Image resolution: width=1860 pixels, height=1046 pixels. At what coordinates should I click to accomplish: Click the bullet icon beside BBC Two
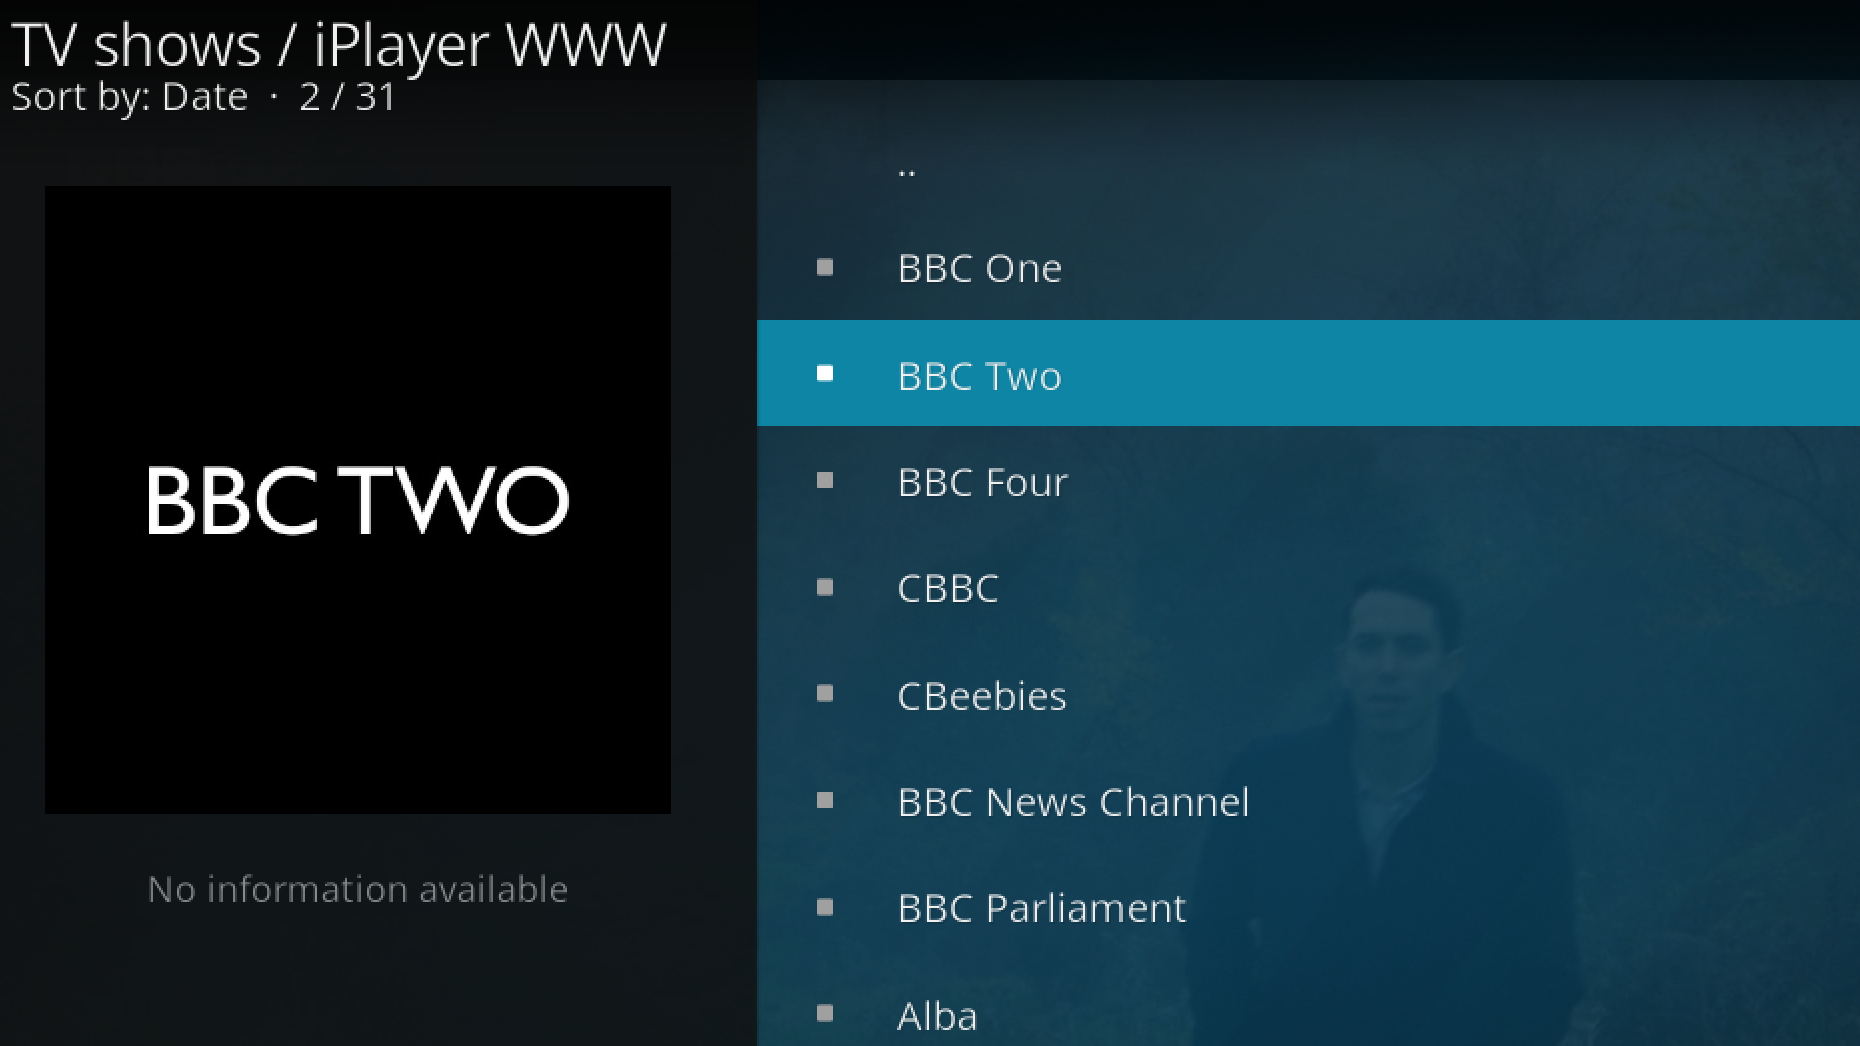825,373
